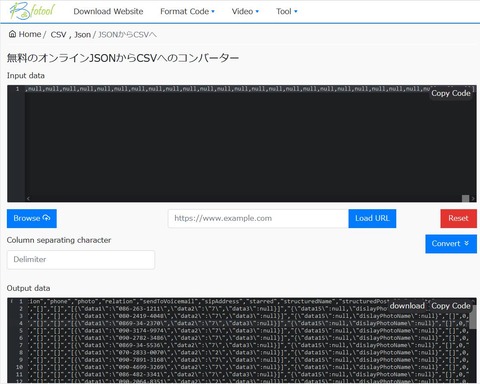
Task: Open the Json breadcrumb link
Action: (x=82, y=35)
